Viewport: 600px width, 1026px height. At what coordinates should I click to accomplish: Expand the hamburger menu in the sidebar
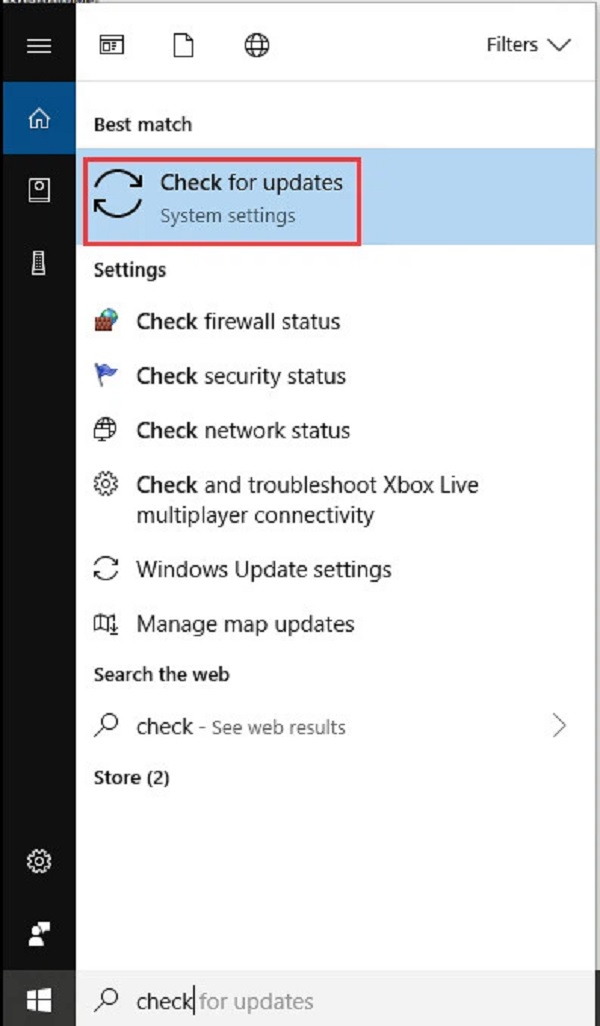tap(38, 45)
